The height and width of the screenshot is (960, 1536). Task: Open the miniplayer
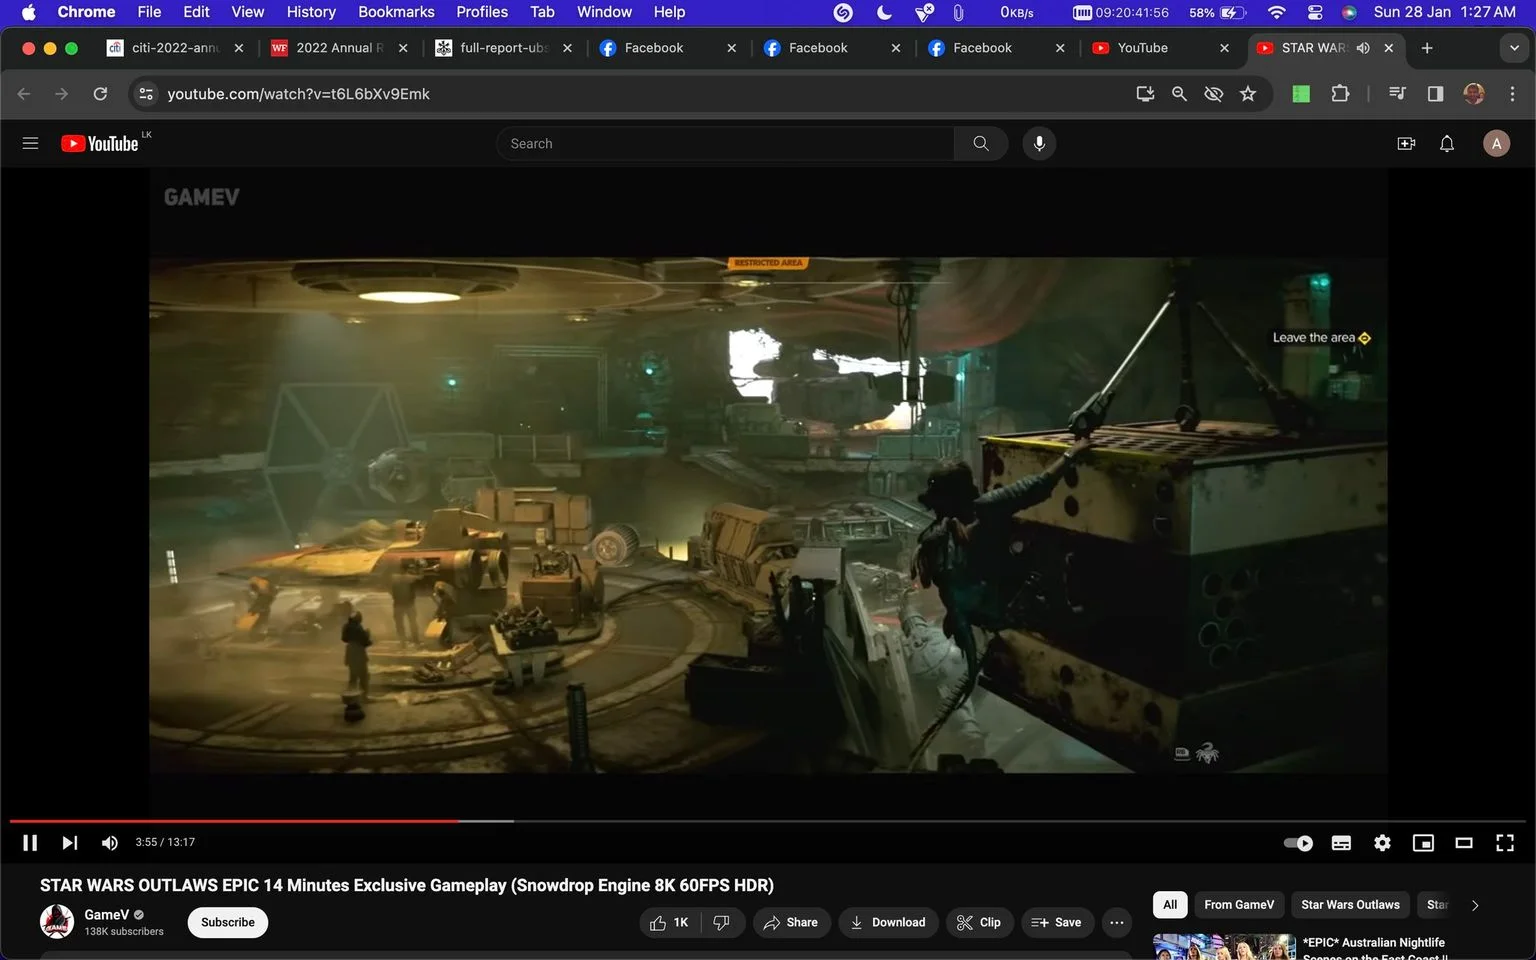coord(1423,843)
